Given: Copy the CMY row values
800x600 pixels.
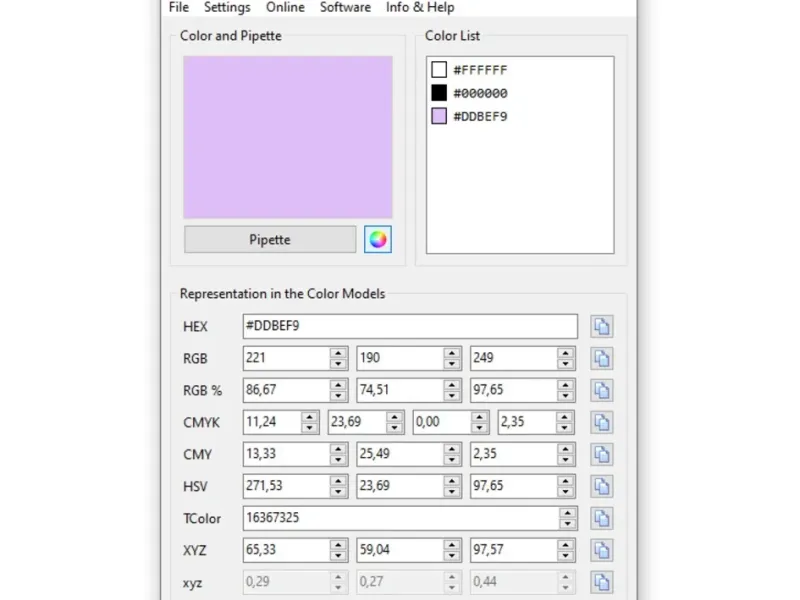Looking at the screenshot, I should pyautogui.click(x=601, y=454).
